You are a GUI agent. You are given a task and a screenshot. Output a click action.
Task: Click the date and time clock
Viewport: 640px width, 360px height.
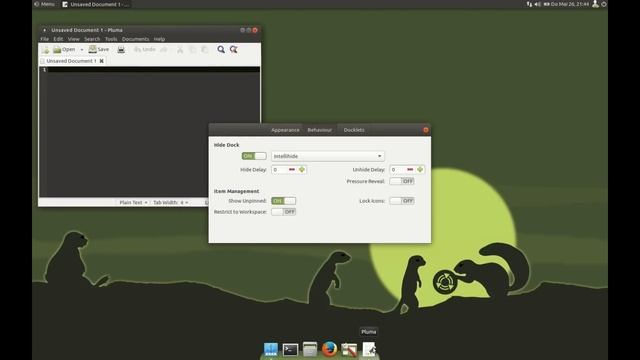570,4
